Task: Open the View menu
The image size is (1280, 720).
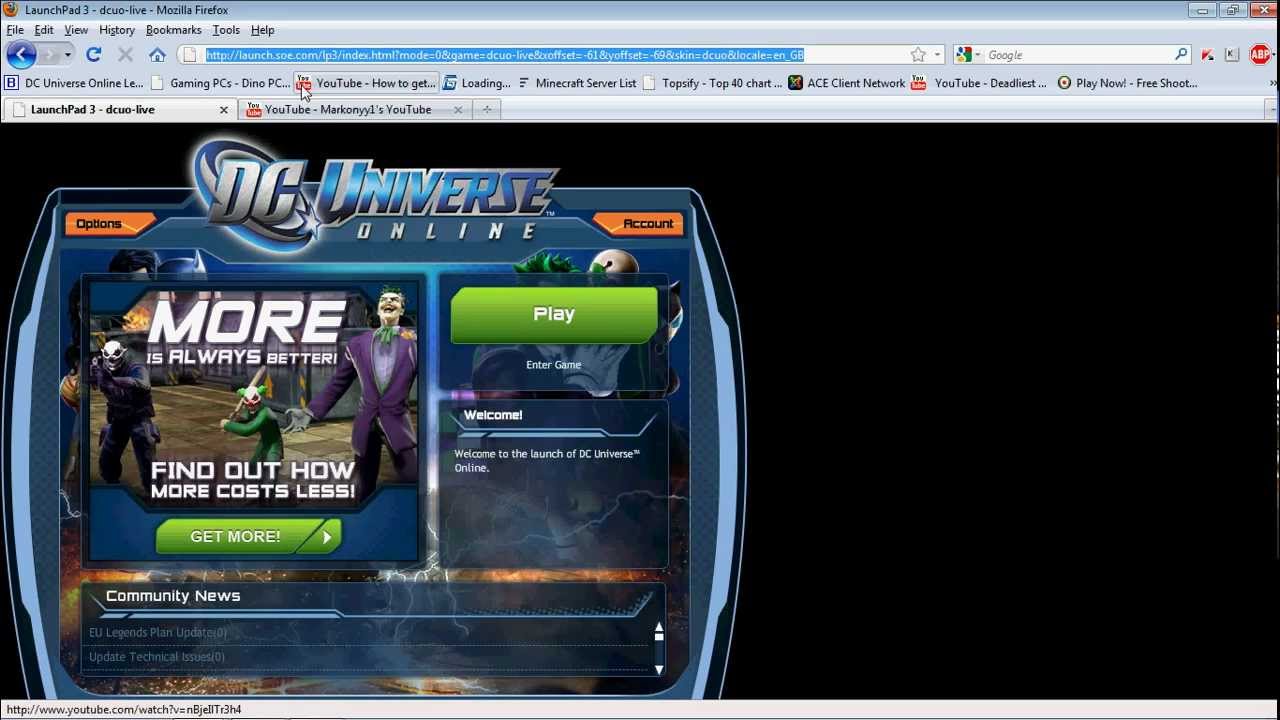Action: [76, 30]
